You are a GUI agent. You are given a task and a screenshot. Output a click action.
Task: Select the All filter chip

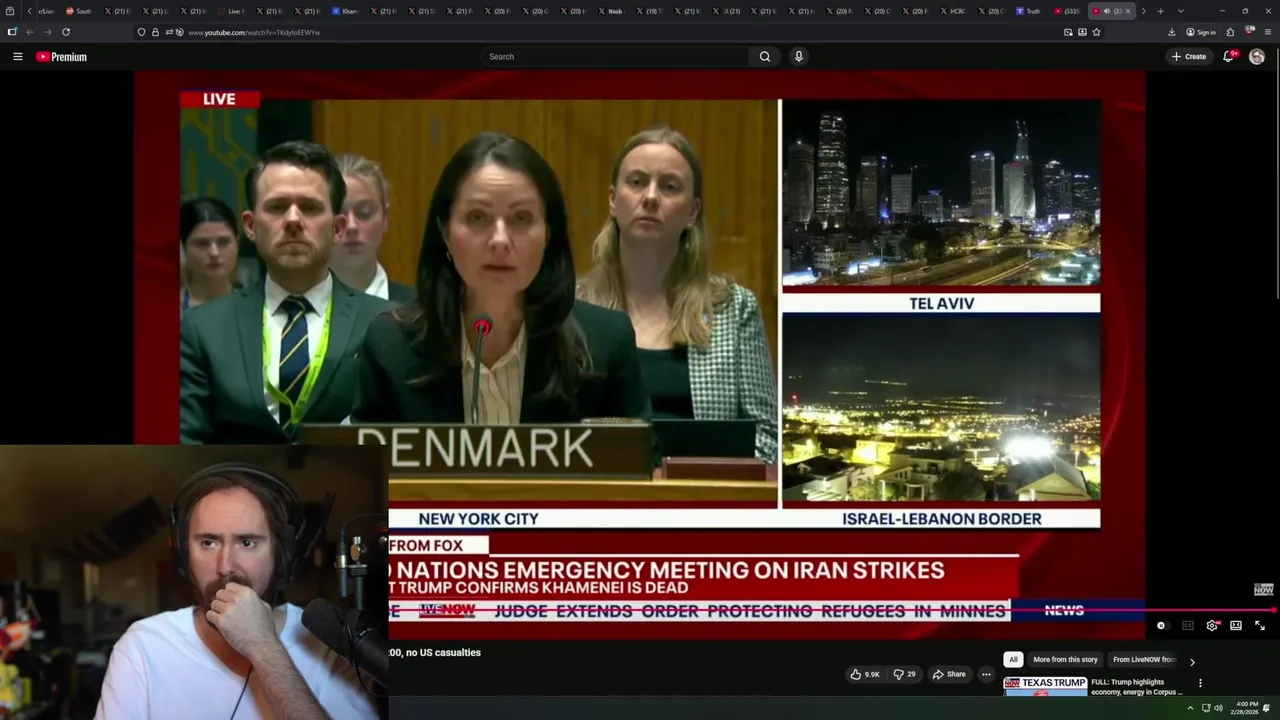[1013, 660]
